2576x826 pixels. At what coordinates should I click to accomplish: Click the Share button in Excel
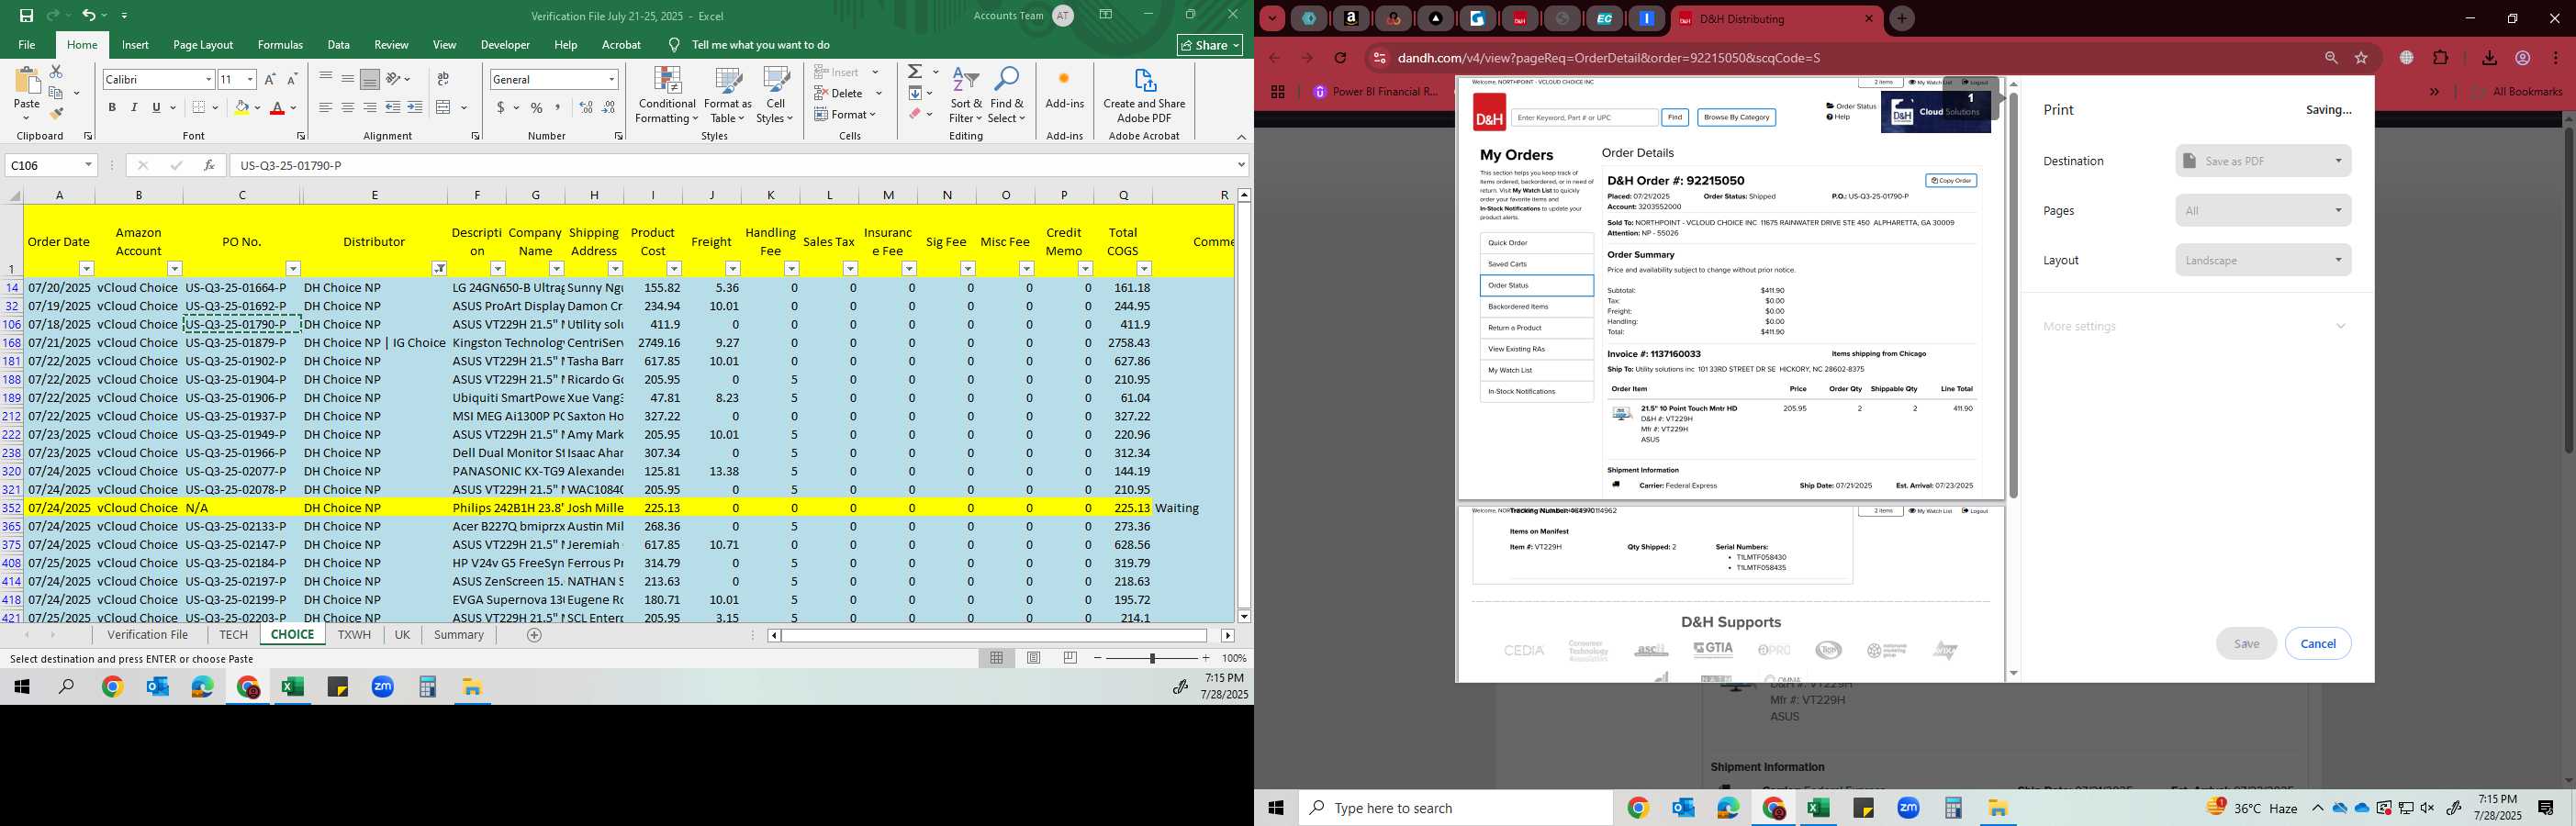point(1210,45)
